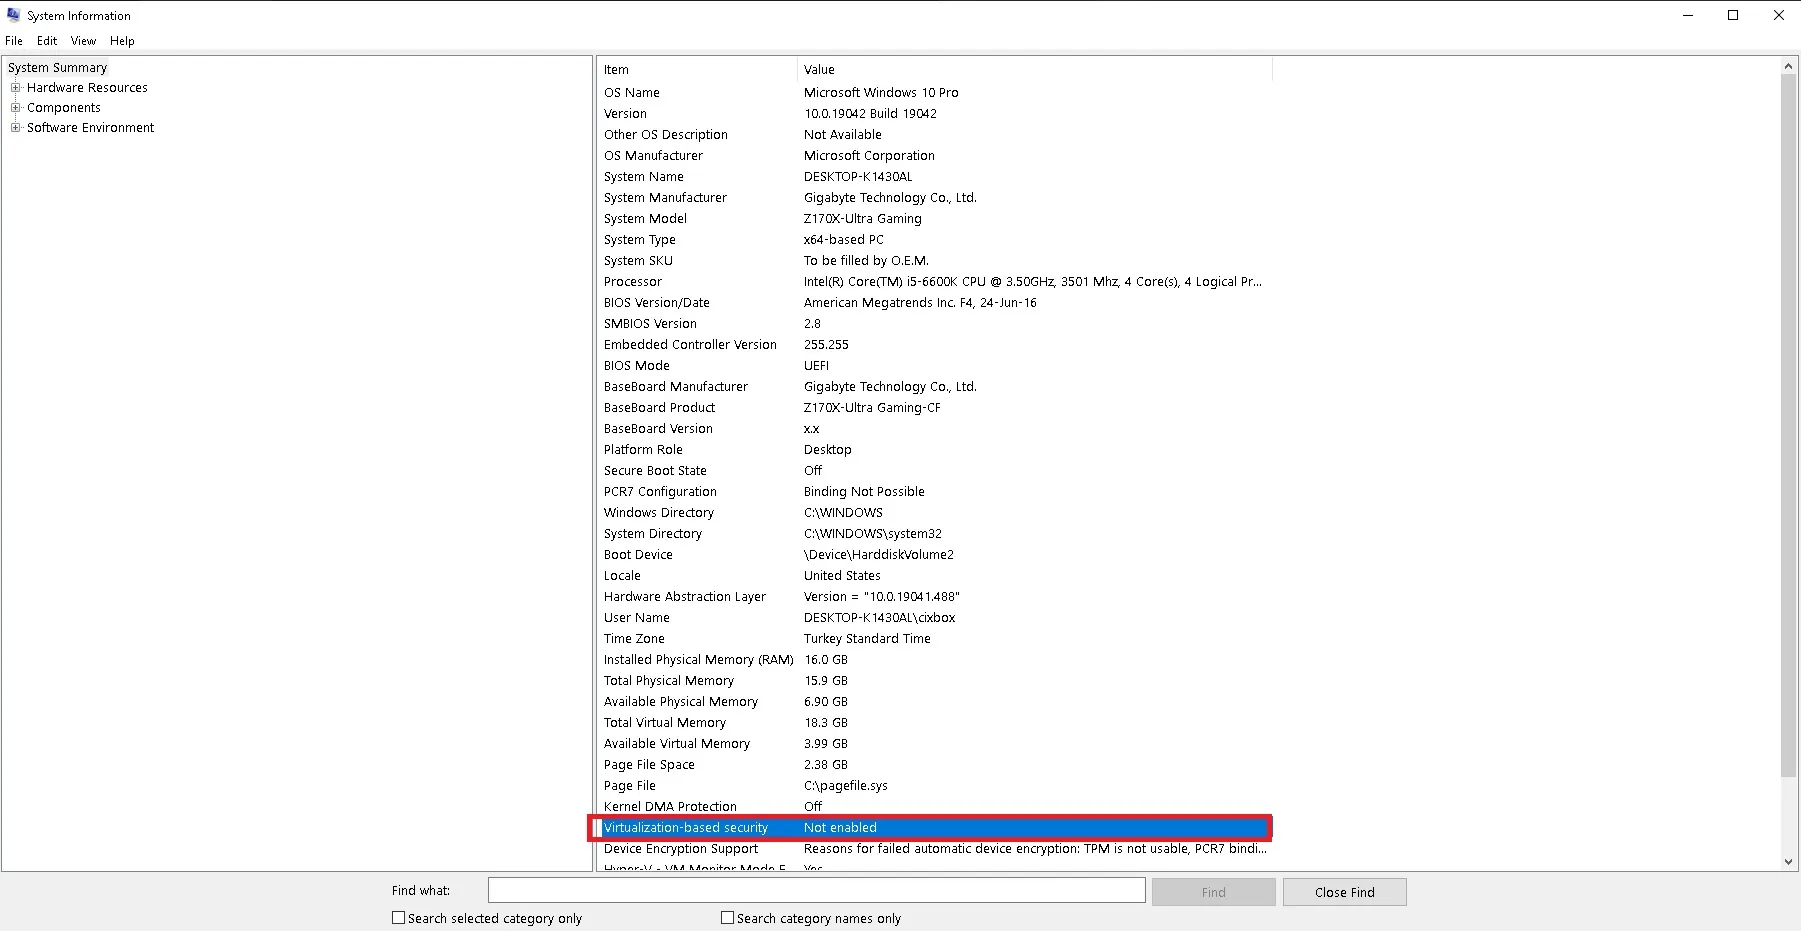1801x931 pixels.
Task: Enable Search selected category only checkbox
Action: [399, 918]
